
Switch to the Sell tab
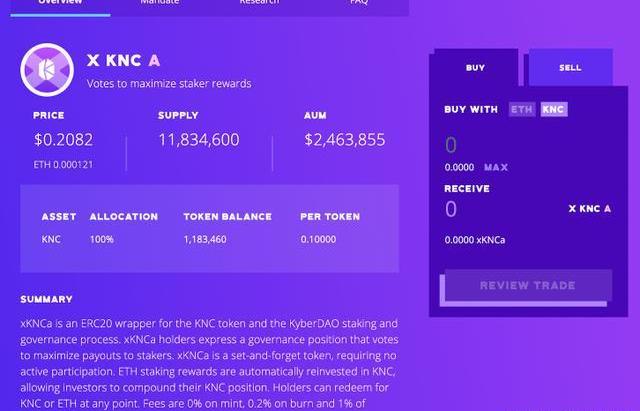tap(570, 68)
